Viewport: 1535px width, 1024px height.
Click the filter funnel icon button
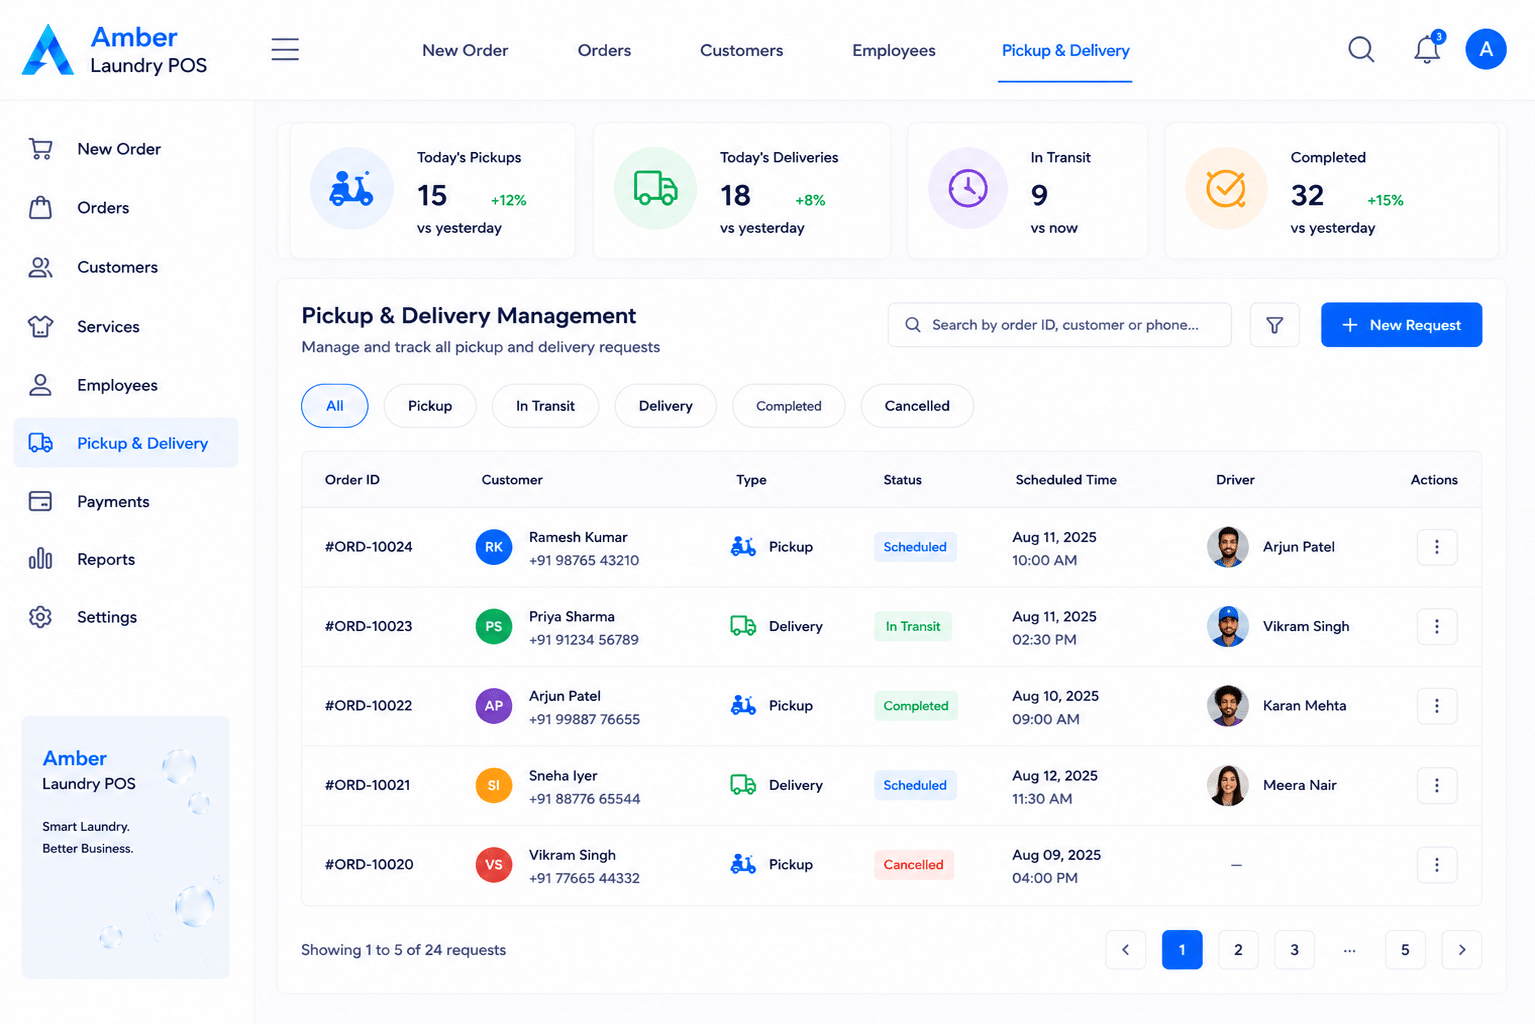tap(1275, 325)
